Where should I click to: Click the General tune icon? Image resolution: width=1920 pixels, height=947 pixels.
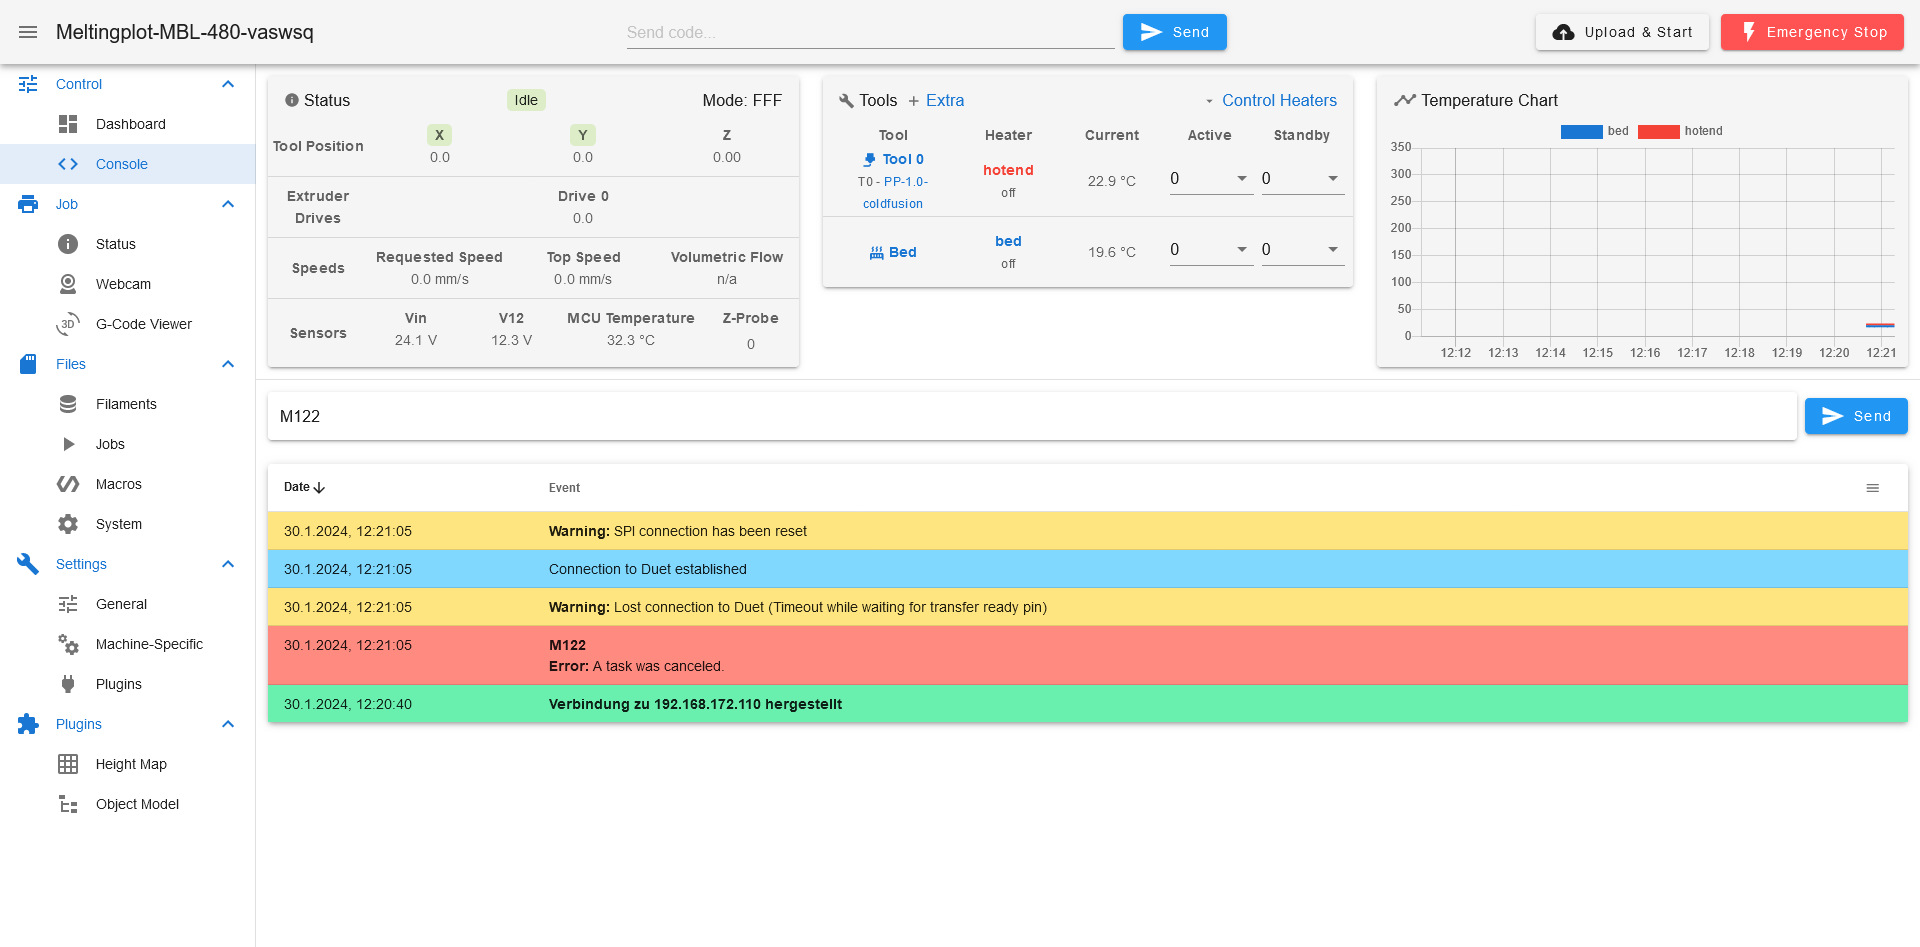tap(68, 604)
